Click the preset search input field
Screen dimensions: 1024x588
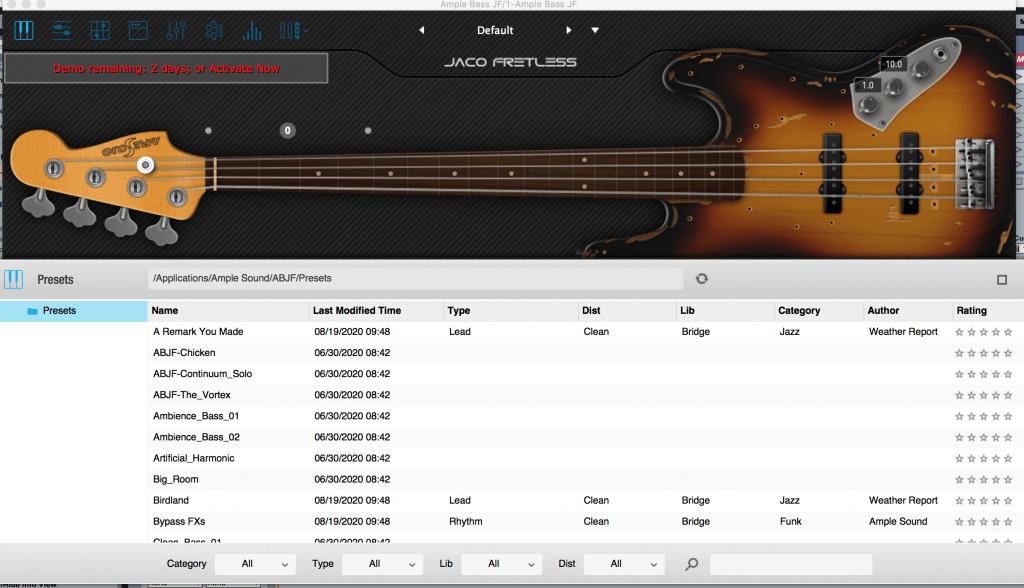(791, 564)
